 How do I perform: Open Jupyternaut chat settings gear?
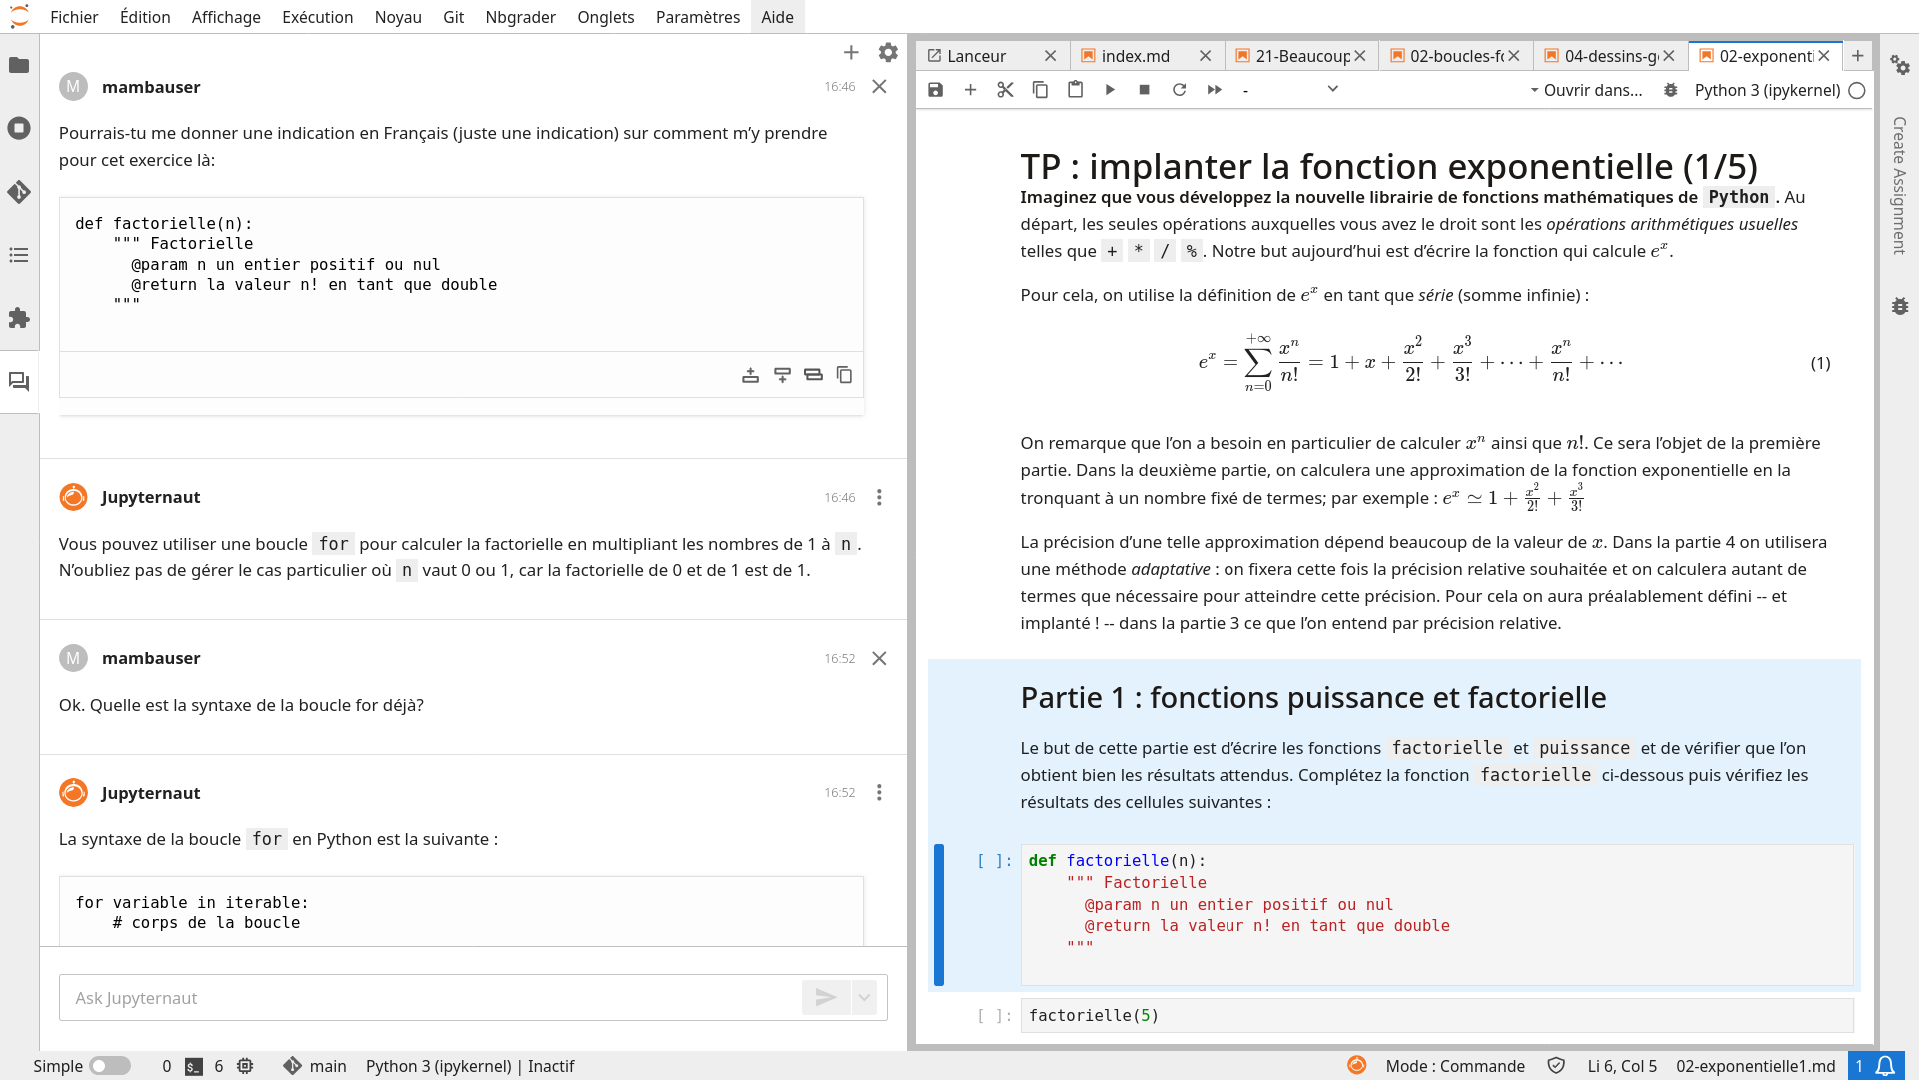(x=888, y=52)
